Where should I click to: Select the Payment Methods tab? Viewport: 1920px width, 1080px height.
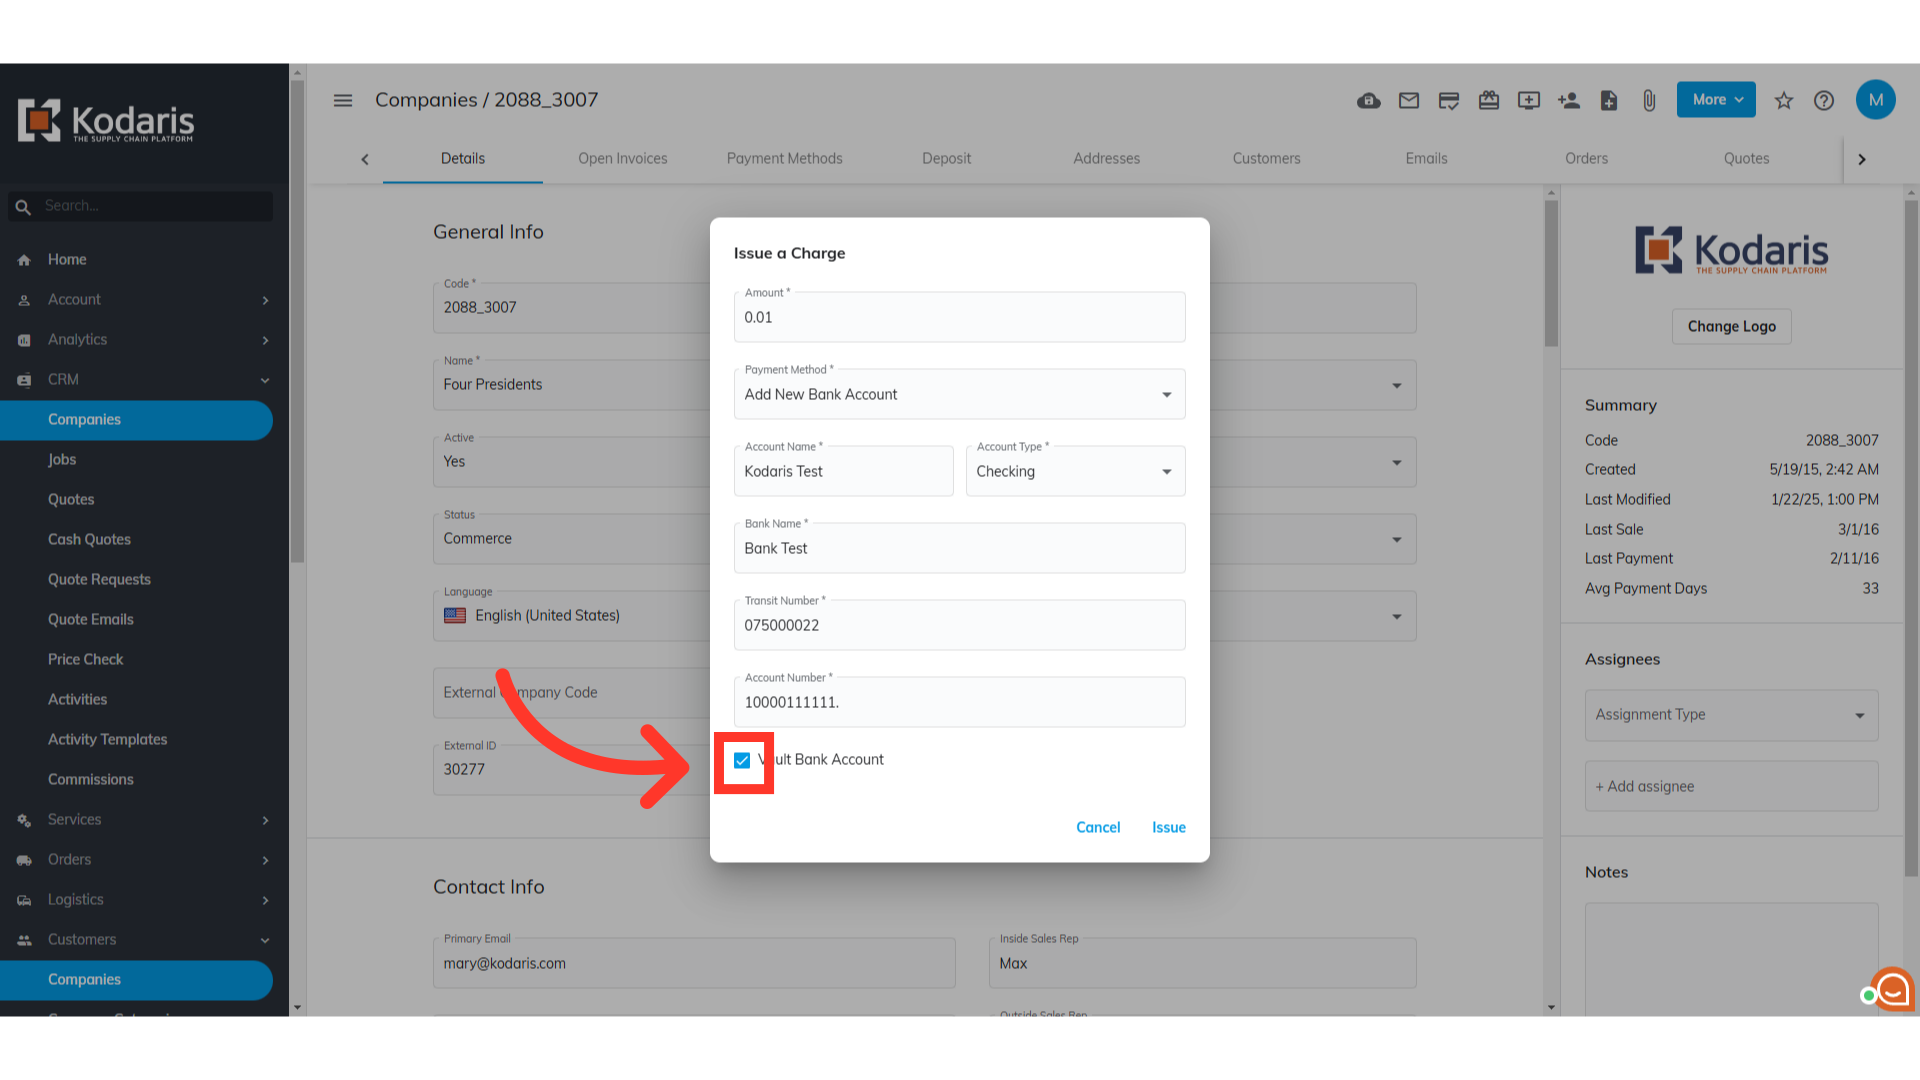click(784, 158)
